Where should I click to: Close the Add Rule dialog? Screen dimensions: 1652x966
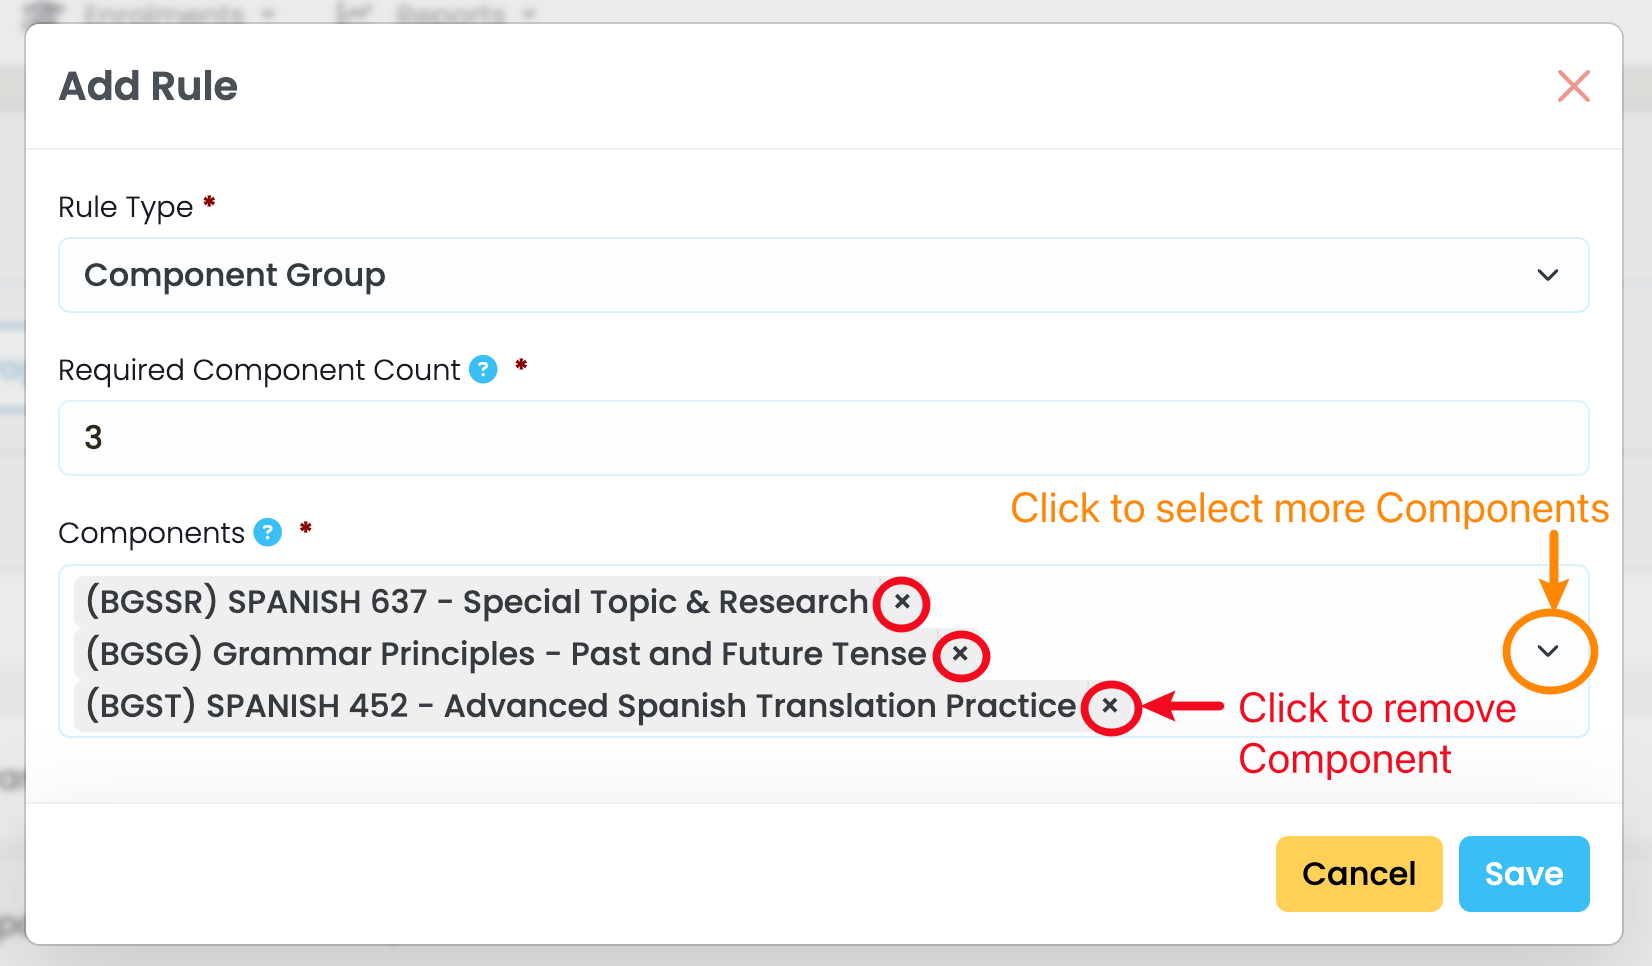click(1573, 86)
